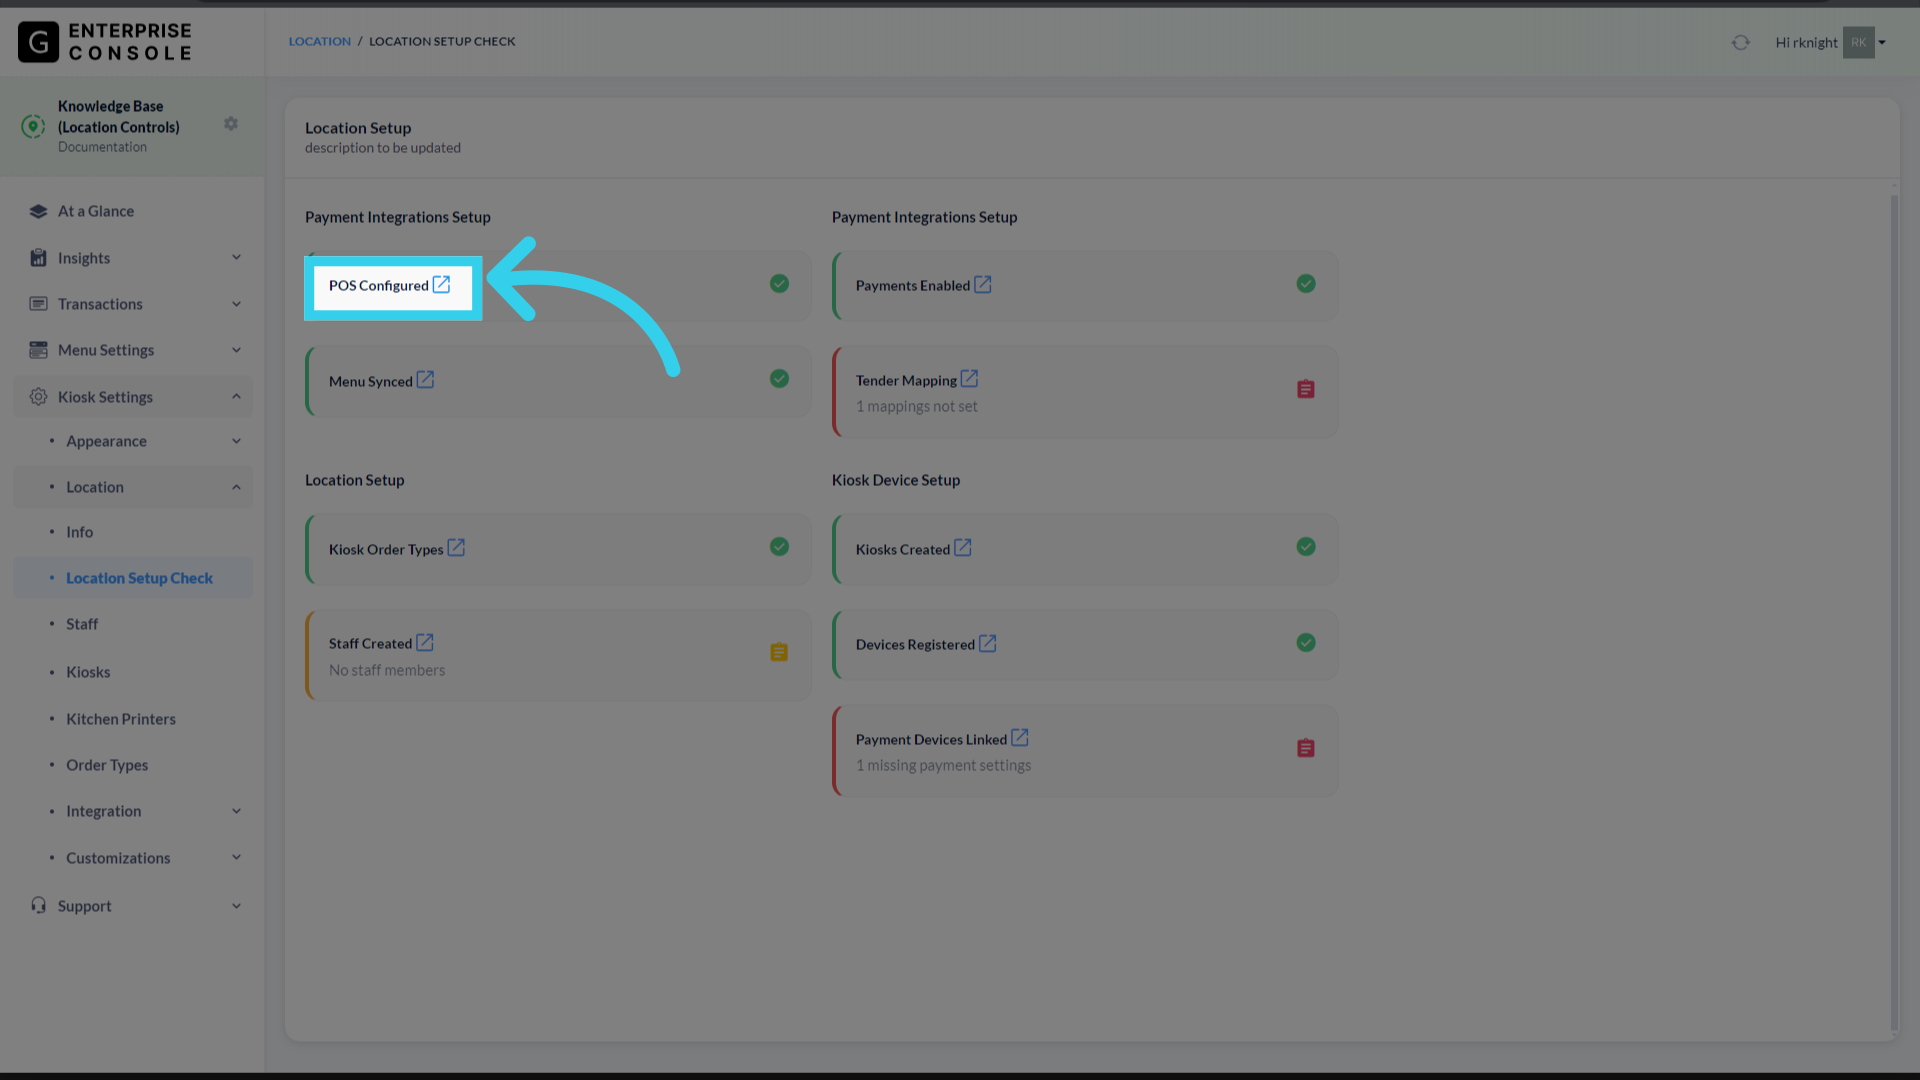Open the Tender Mapping external link icon
This screenshot has height=1080, width=1920.
click(969, 379)
